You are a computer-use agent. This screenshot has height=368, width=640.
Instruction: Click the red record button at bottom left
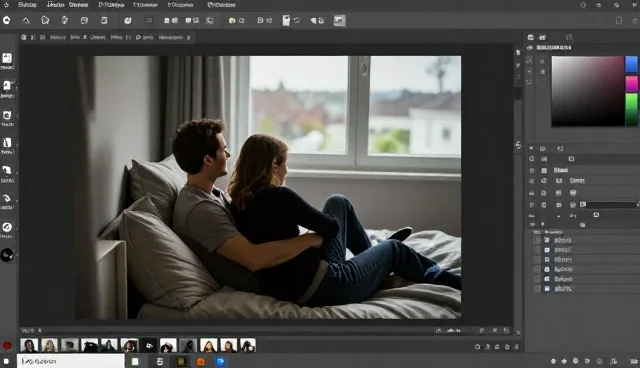[7, 346]
